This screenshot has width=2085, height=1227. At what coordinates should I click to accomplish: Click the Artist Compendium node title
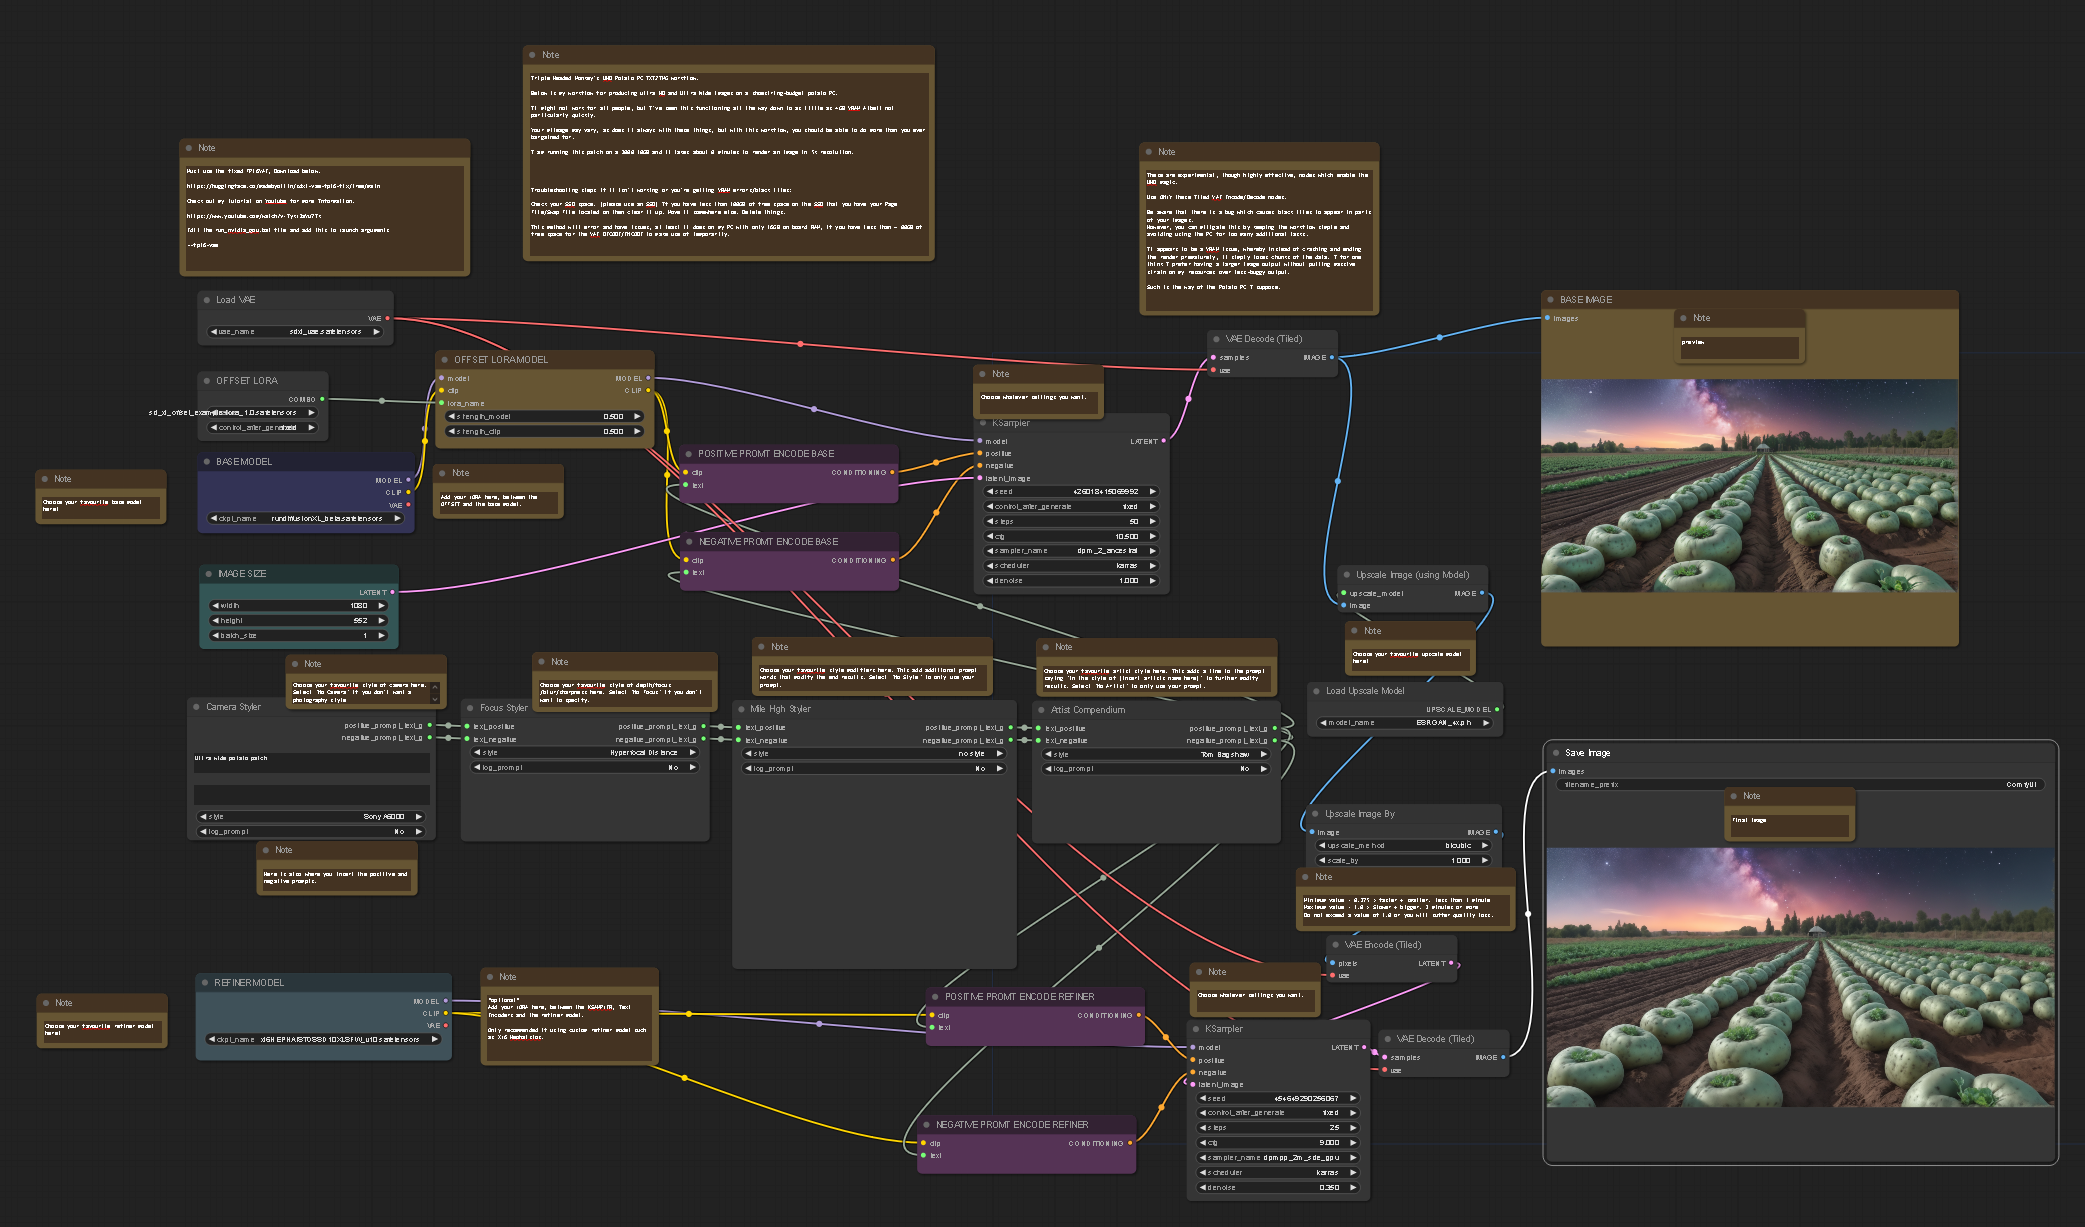point(1088,710)
